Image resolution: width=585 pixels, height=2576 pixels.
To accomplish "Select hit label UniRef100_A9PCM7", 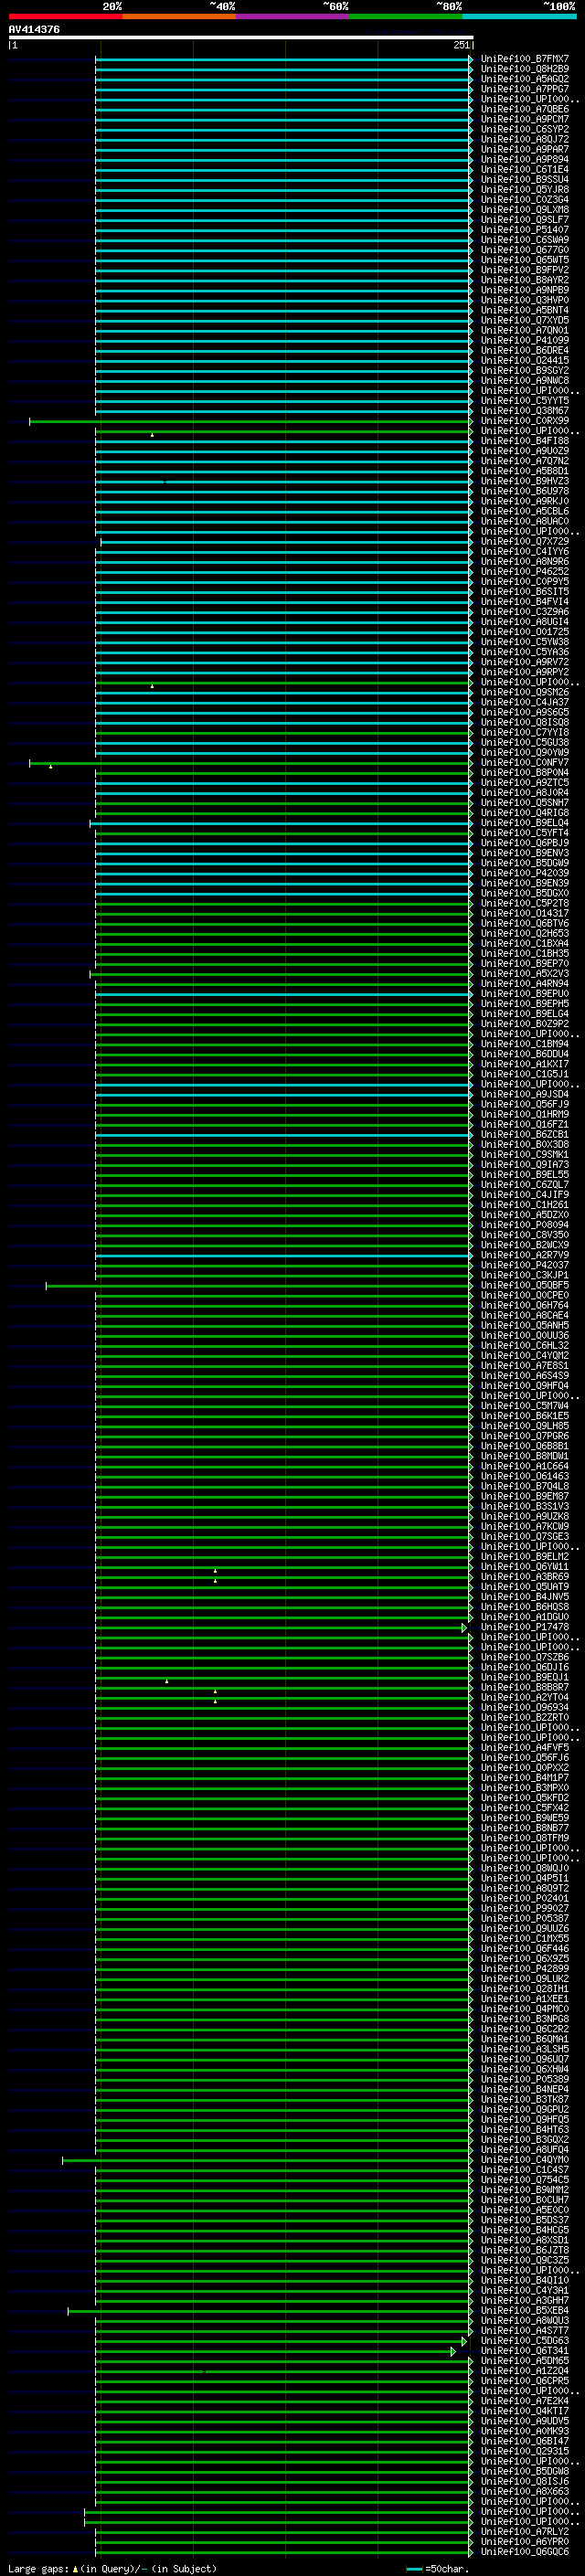I will click(x=524, y=119).
